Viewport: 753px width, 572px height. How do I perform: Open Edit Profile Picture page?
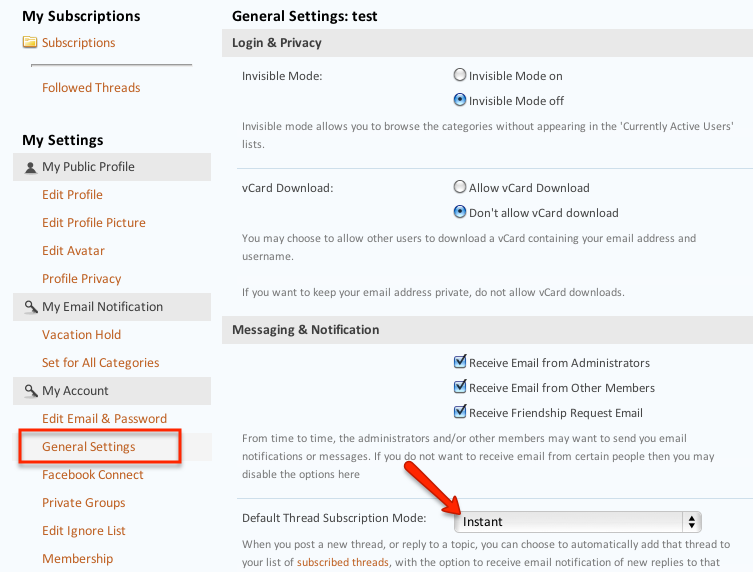(94, 223)
